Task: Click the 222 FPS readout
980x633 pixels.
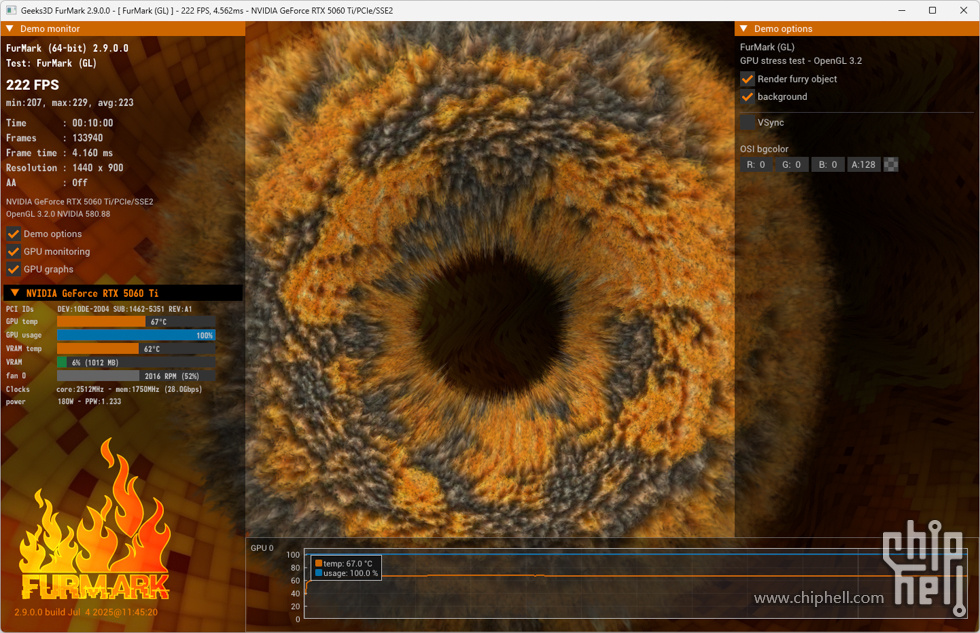Action: (32, 85)
